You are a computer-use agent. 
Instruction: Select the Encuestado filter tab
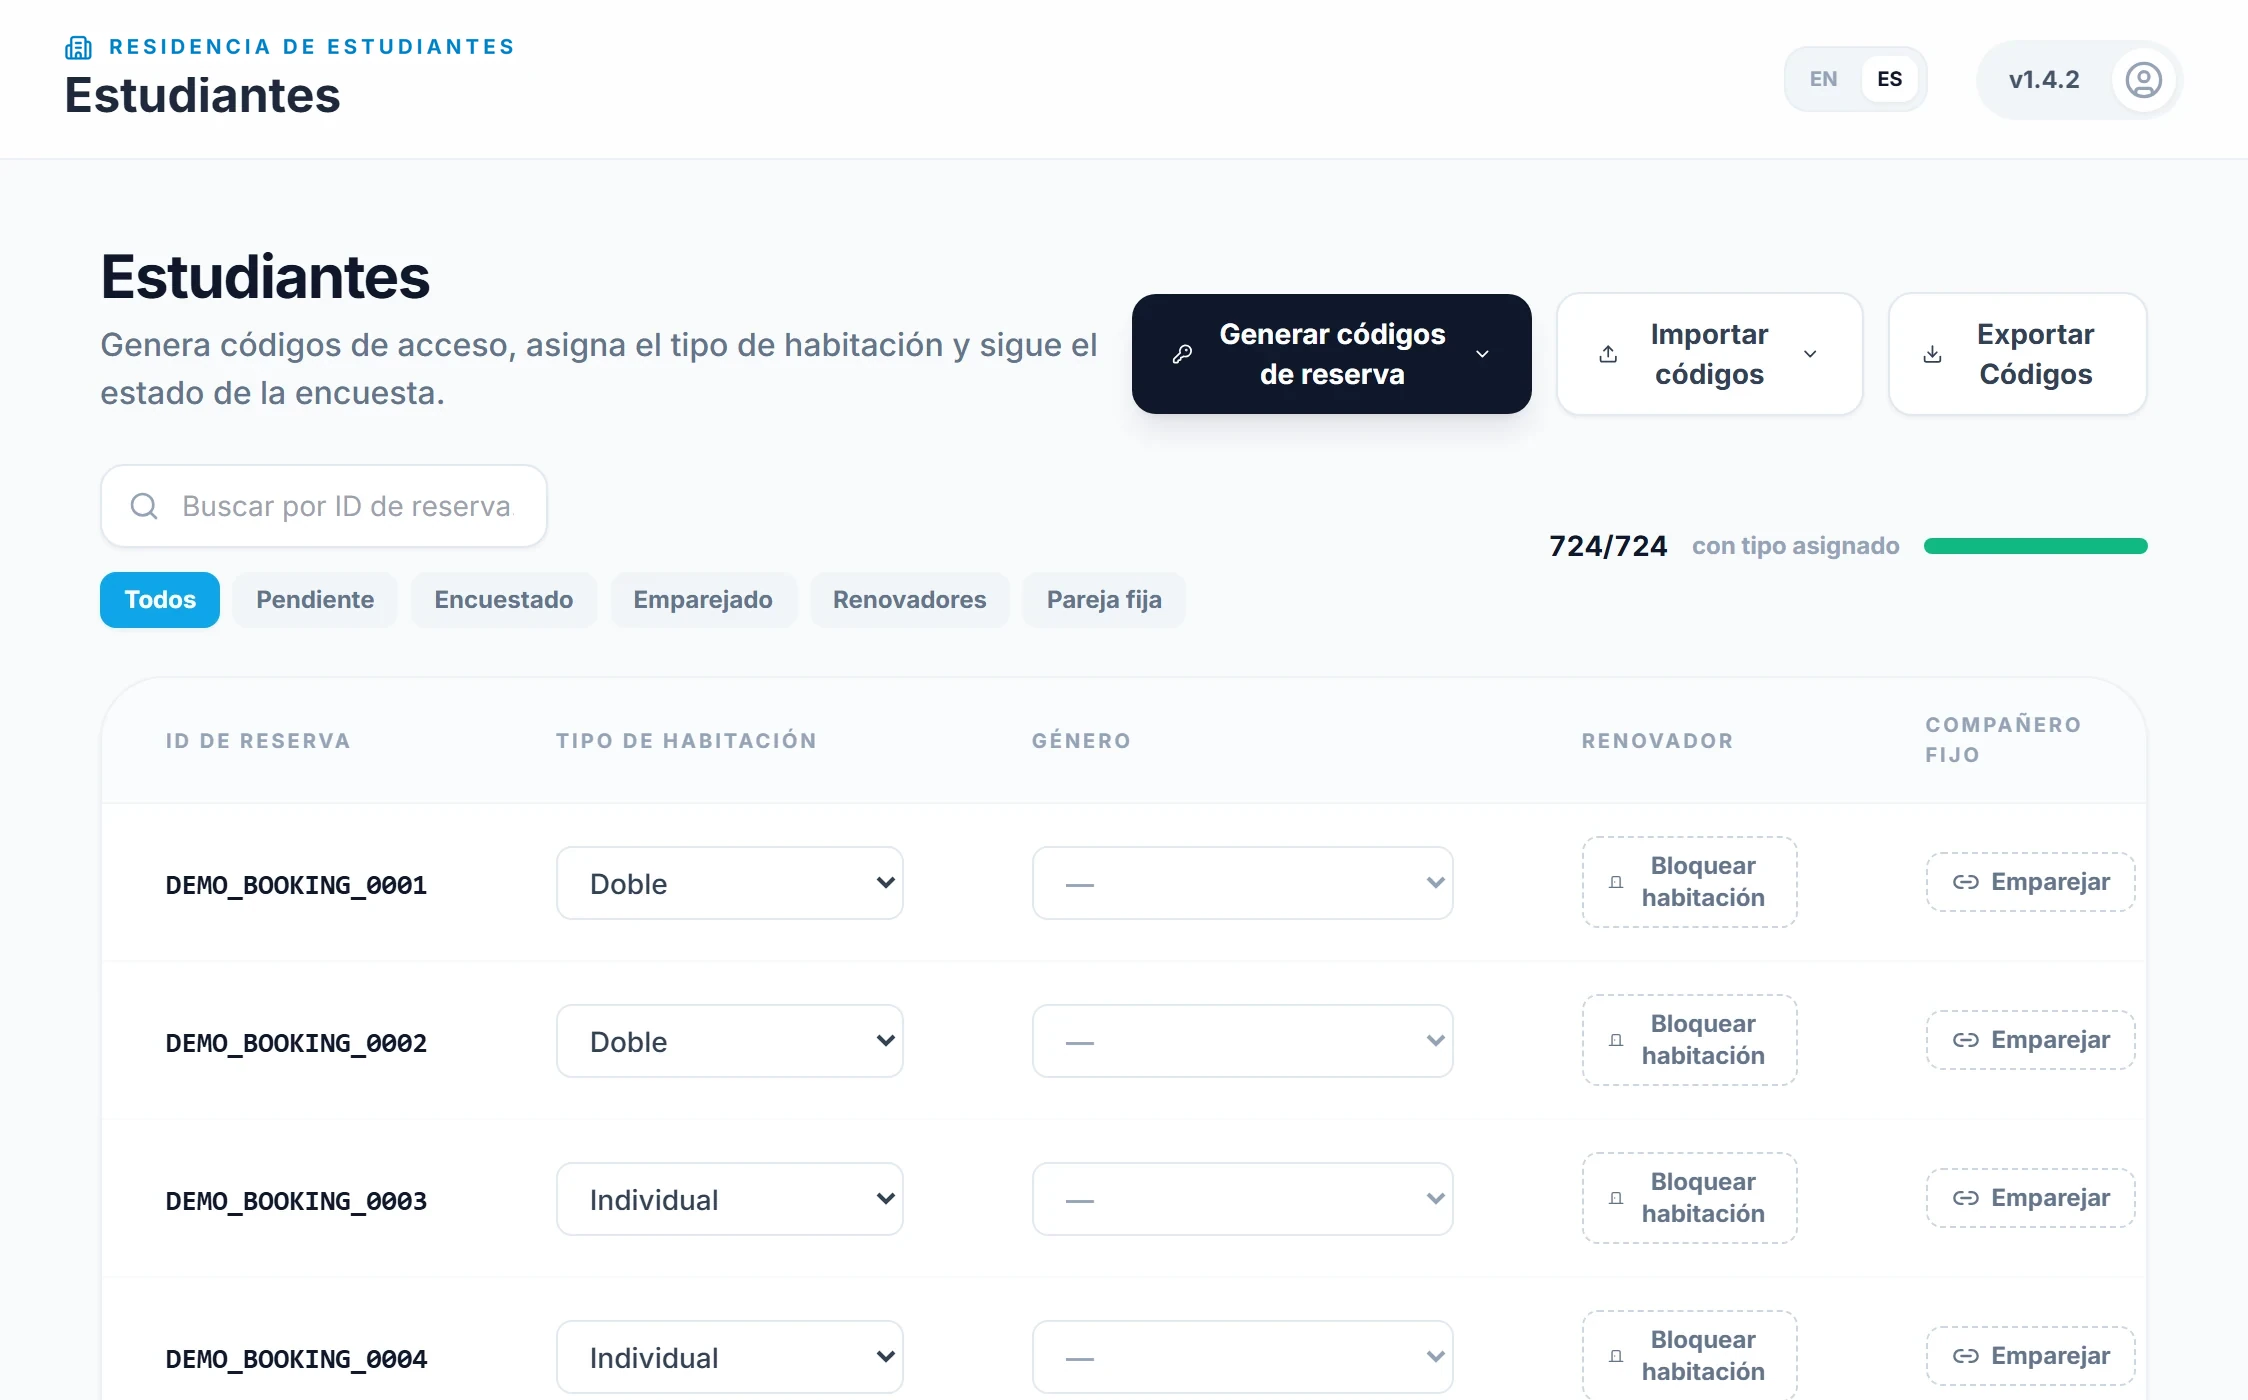(x=504, y=600)
